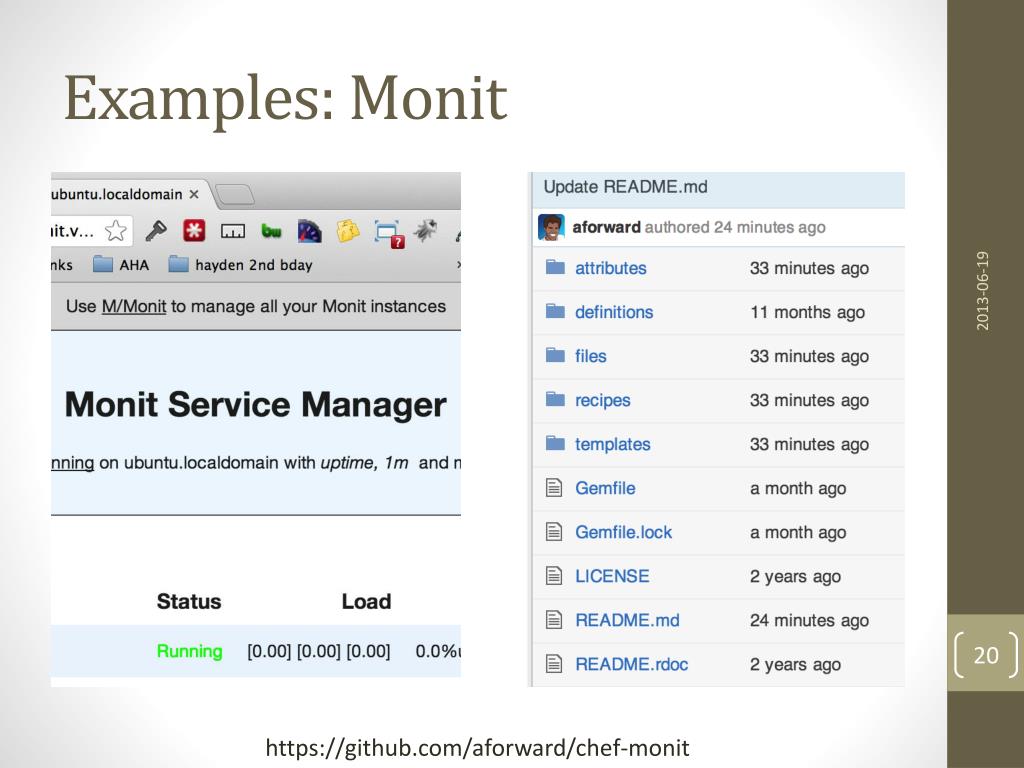Click the folder icon beside files
This screenshot has height=768, width=1024.
click(555, 355)
